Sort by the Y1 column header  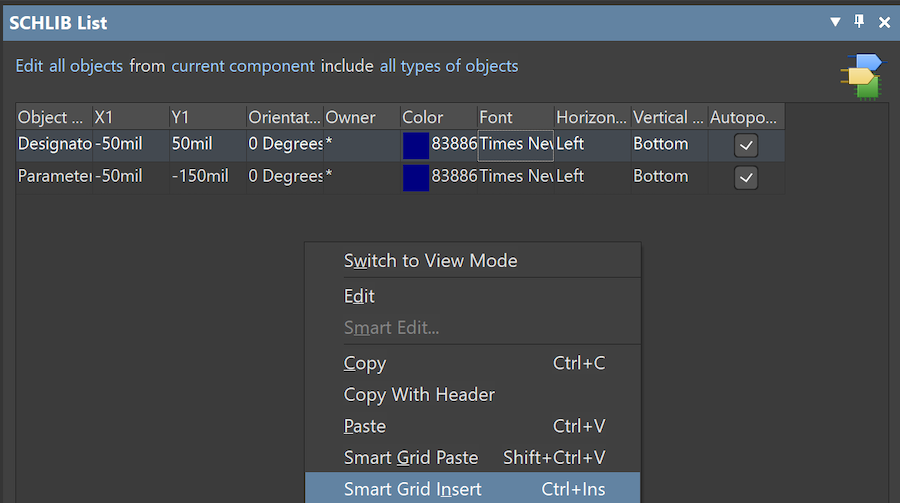(208, 117)
